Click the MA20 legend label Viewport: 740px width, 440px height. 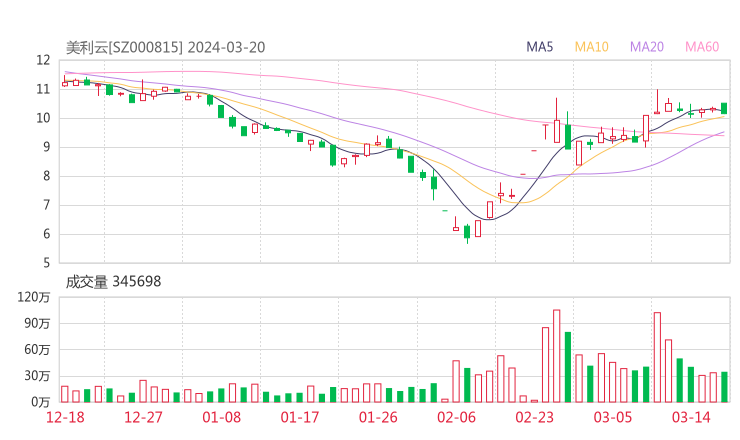647,47
